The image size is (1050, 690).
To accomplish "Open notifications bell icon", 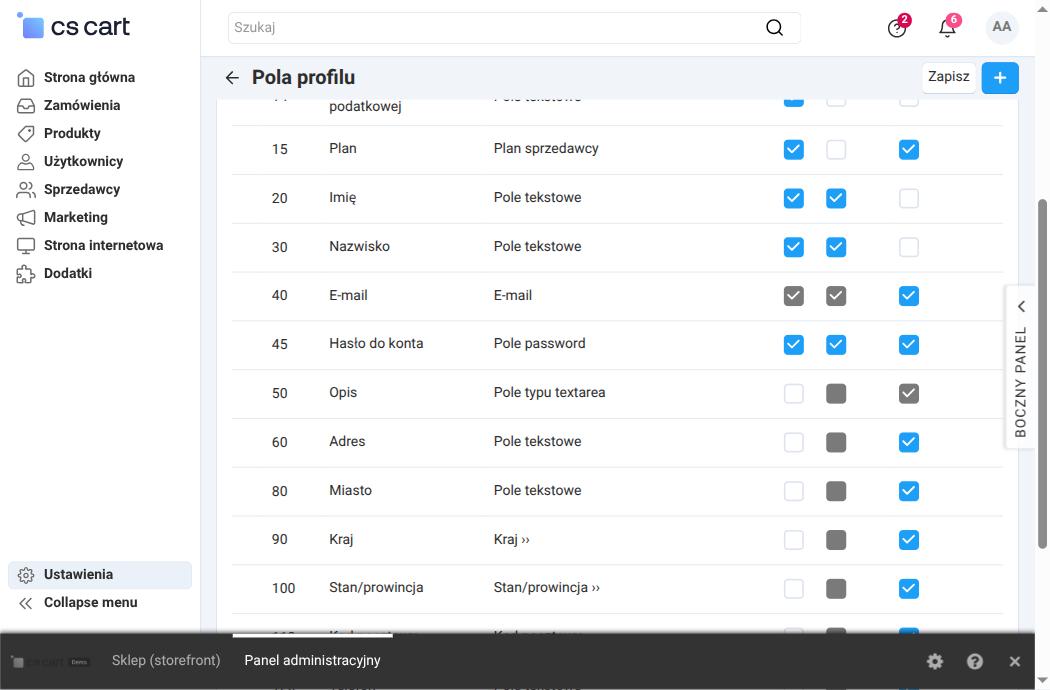I will [x=948, y=27].
